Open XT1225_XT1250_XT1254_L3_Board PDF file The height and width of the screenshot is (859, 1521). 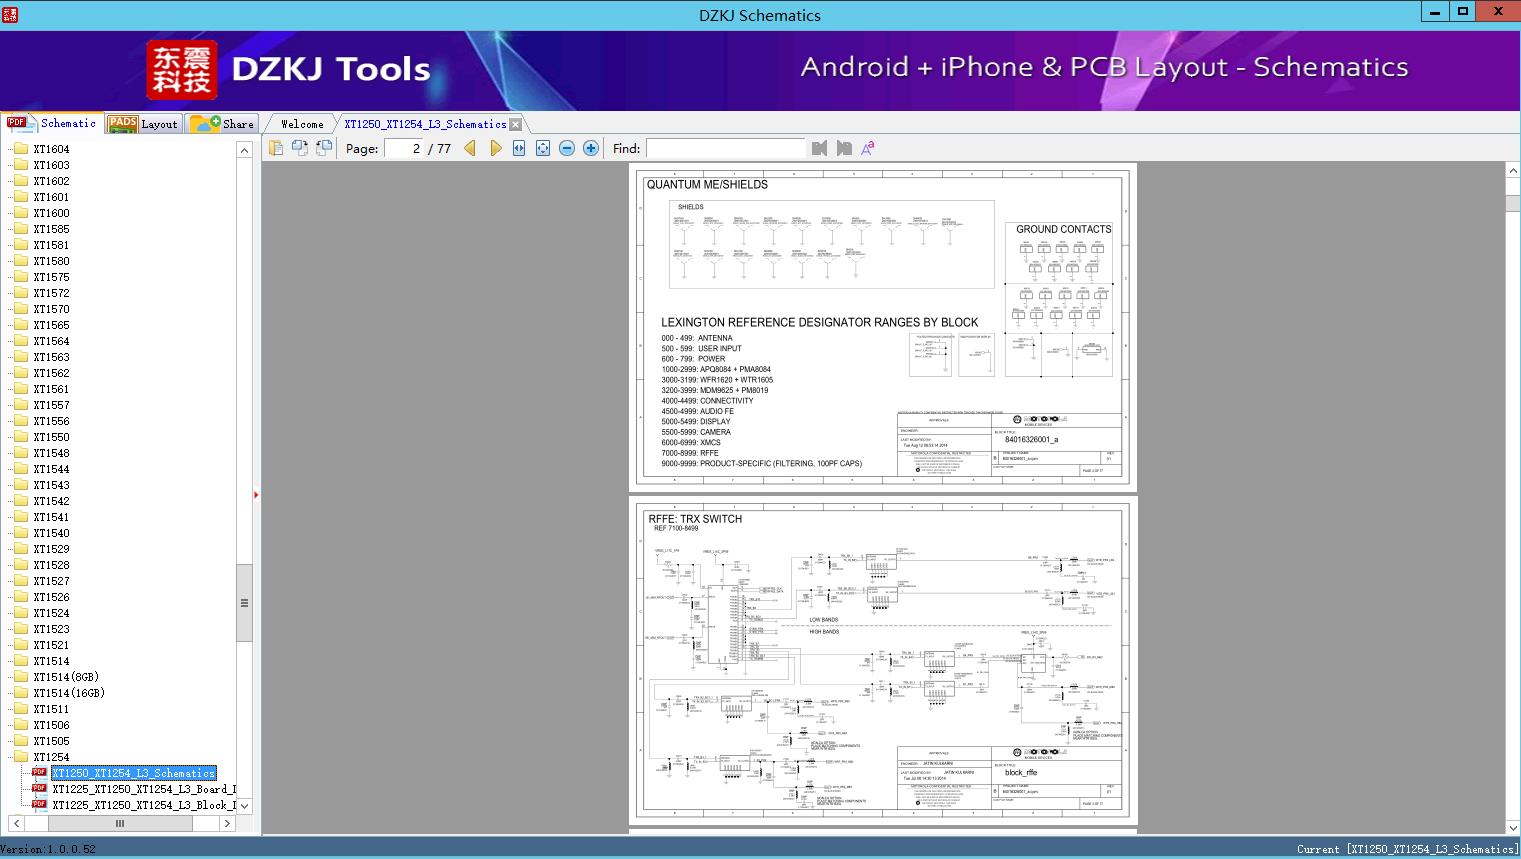click(143, 789)
